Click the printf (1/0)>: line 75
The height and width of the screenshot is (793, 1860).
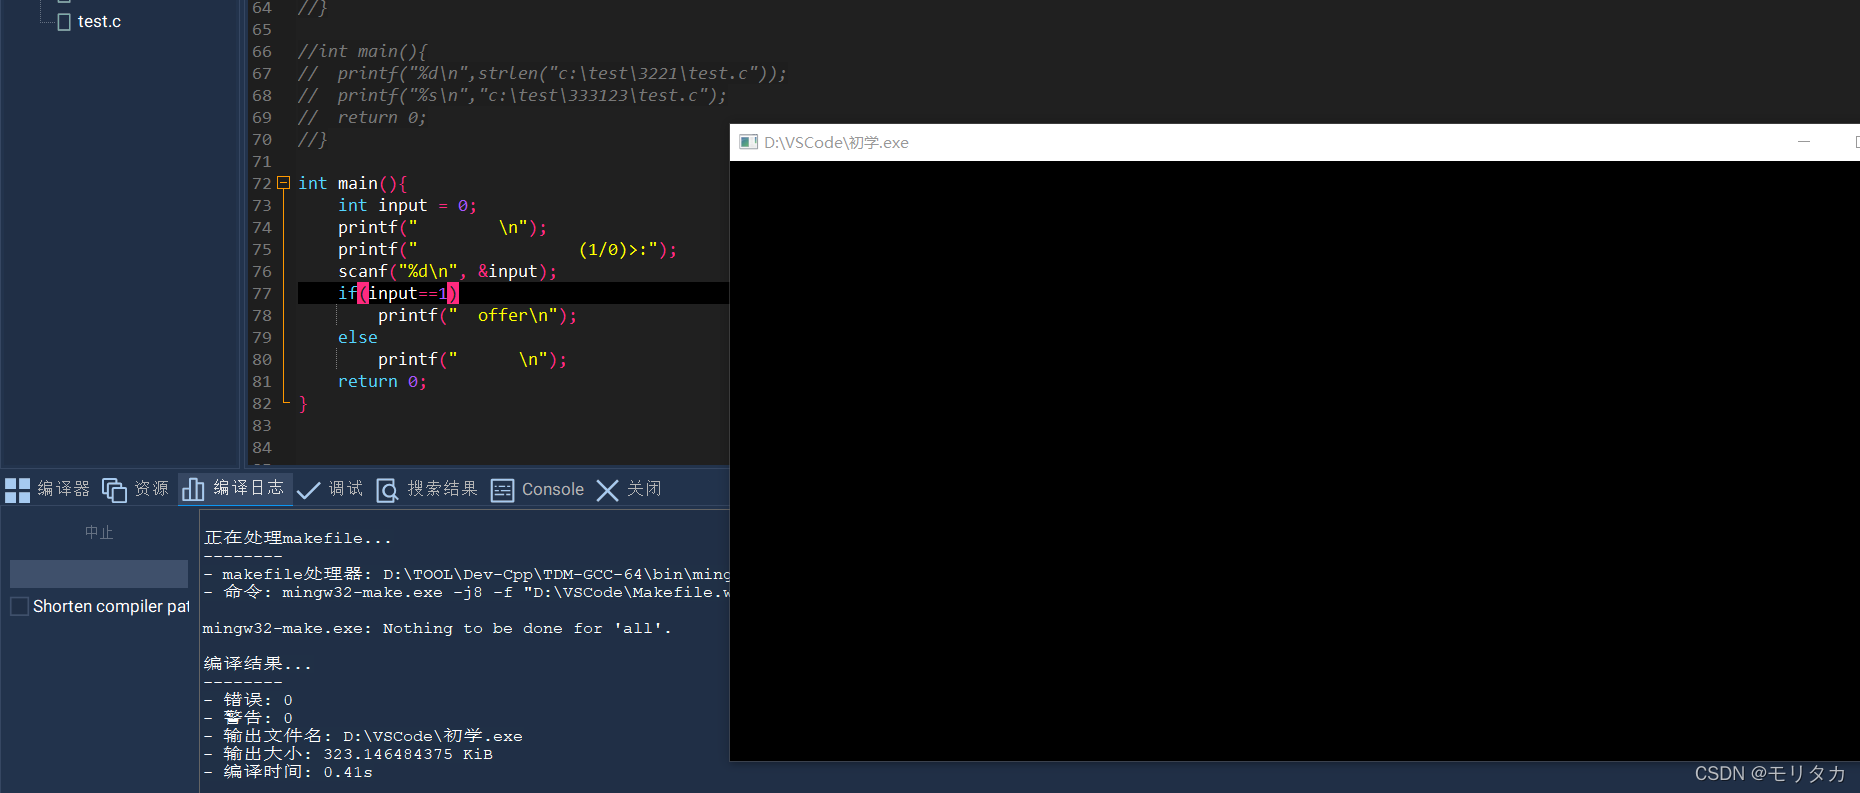[x=507, y=249]
